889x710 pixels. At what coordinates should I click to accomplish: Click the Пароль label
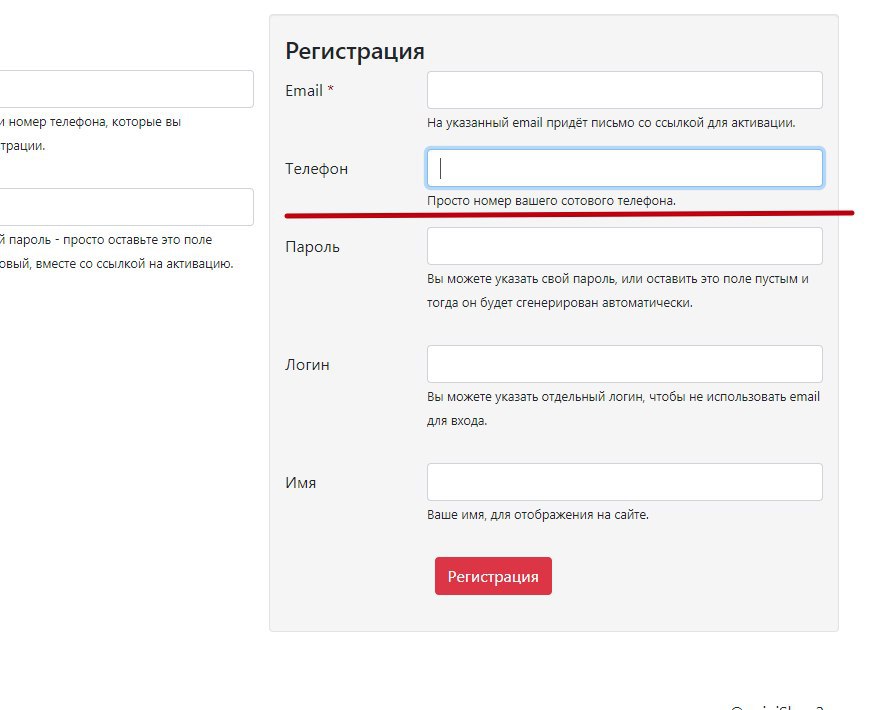click(312, 247)
